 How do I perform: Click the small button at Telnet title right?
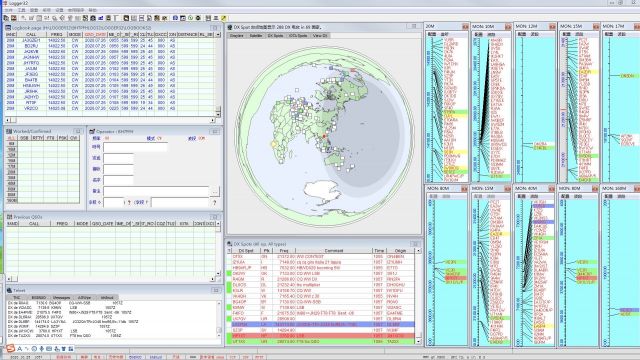216,290
